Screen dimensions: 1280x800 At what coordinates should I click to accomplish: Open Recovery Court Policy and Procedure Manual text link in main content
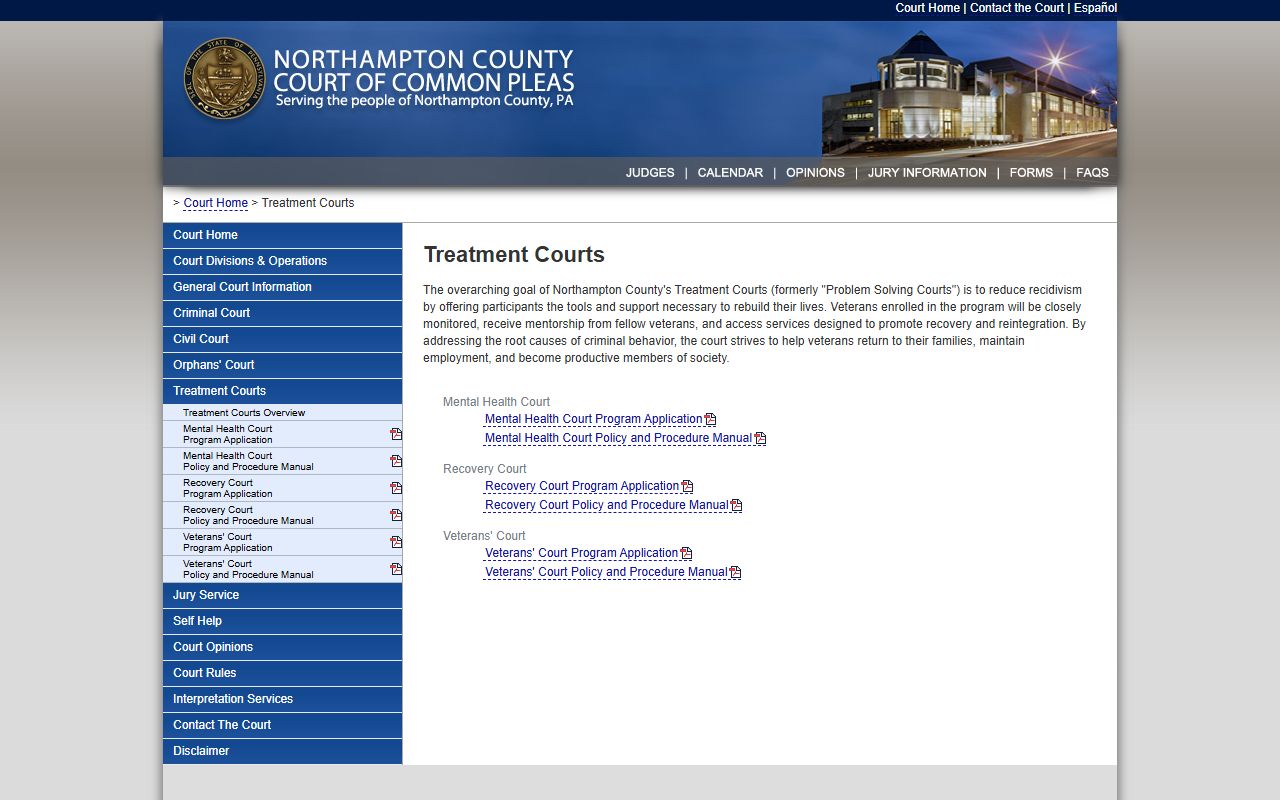607,506
